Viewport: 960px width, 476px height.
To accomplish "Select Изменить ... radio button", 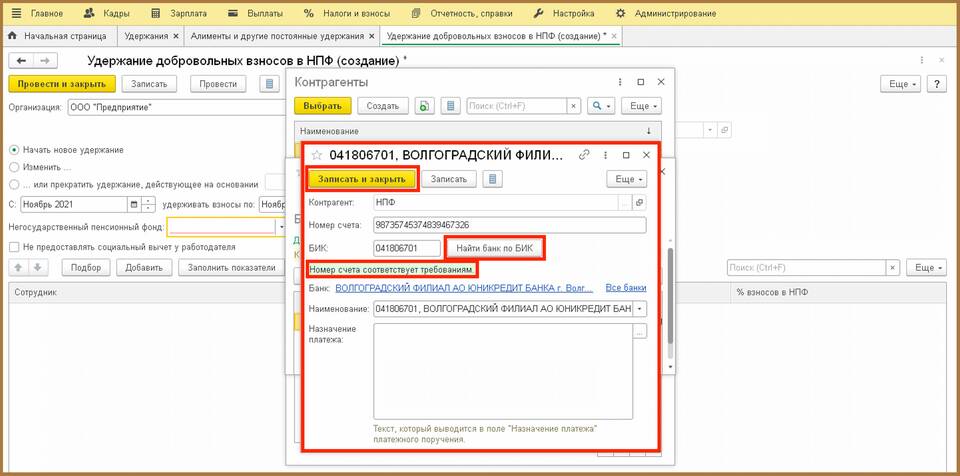I will (13, 167).
